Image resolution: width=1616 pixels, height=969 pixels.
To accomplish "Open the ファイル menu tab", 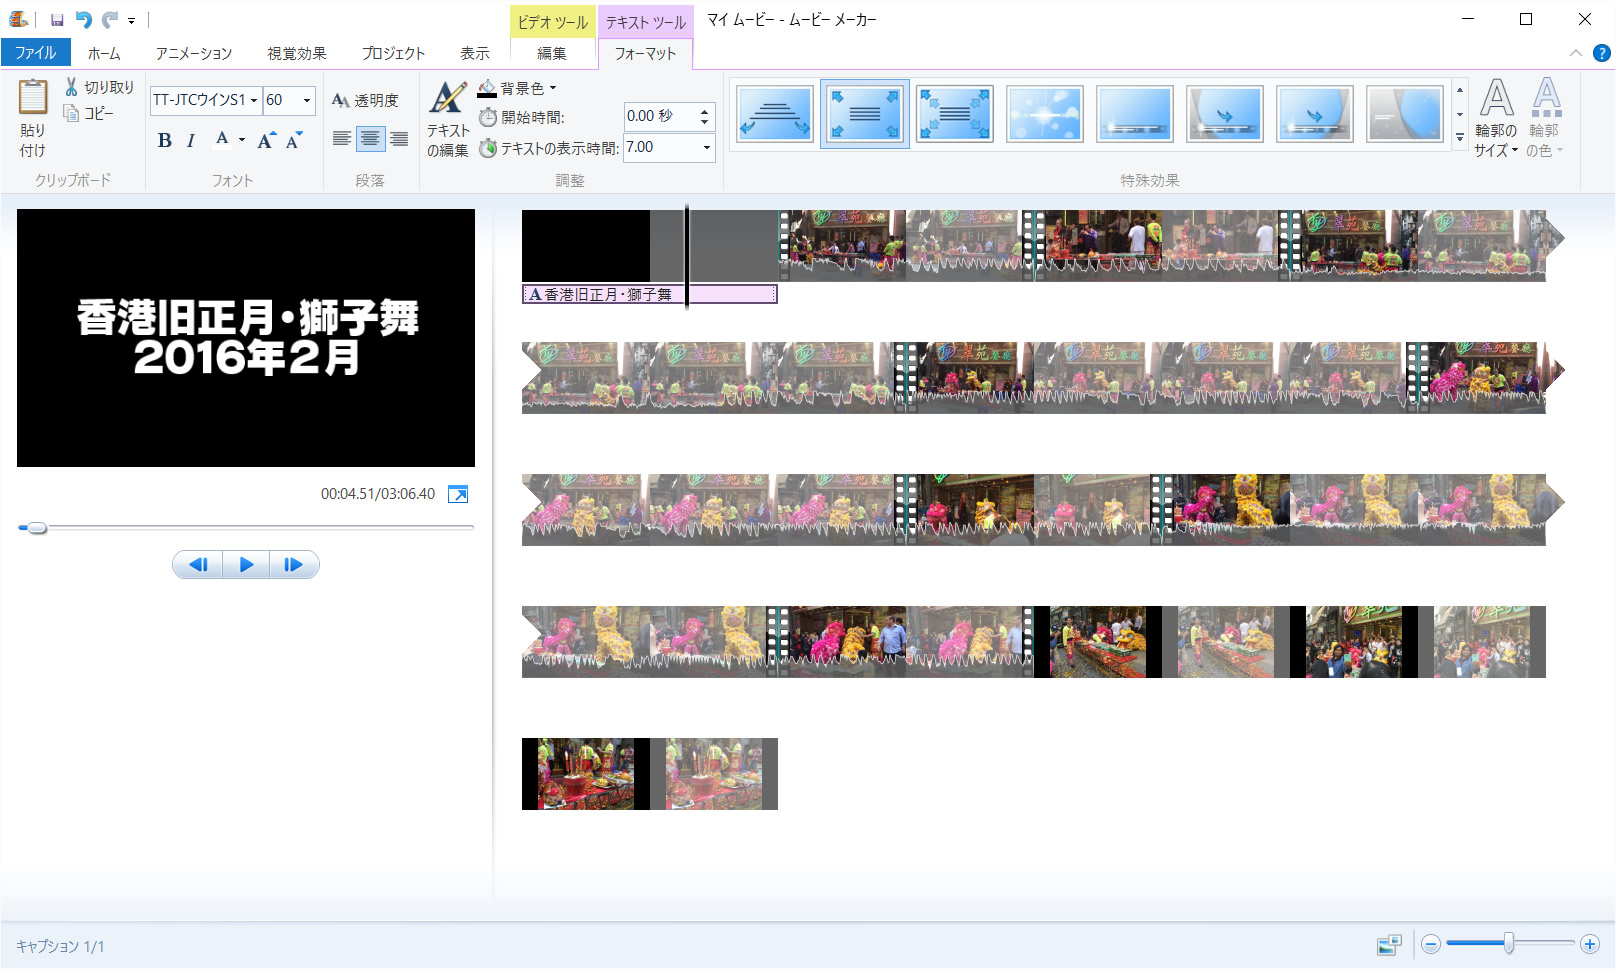I will [x=35, y=53].
